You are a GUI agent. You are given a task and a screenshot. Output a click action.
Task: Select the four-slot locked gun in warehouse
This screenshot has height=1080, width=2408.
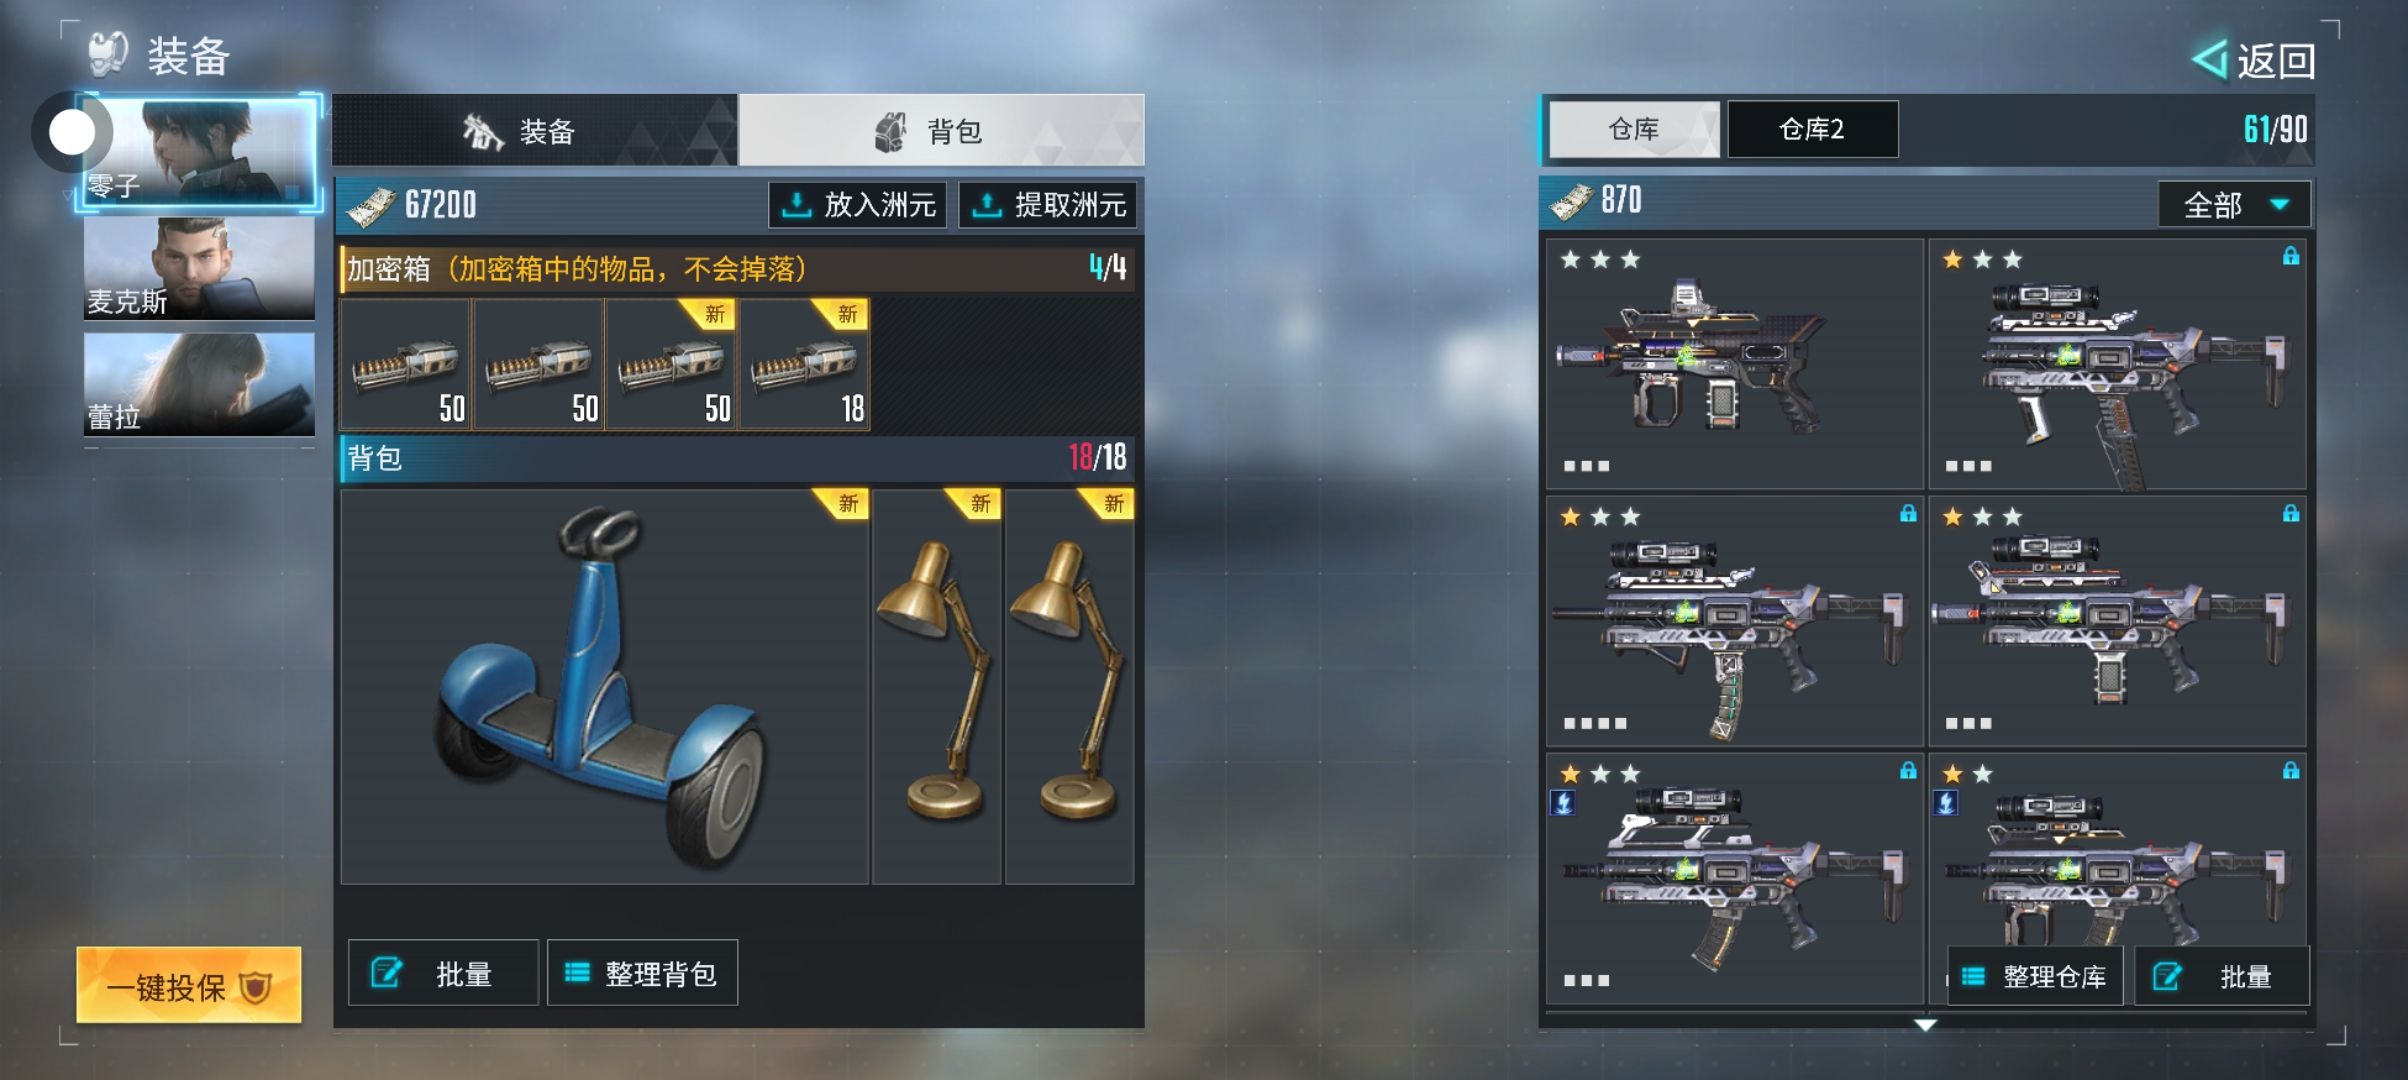coord(1734,621)
